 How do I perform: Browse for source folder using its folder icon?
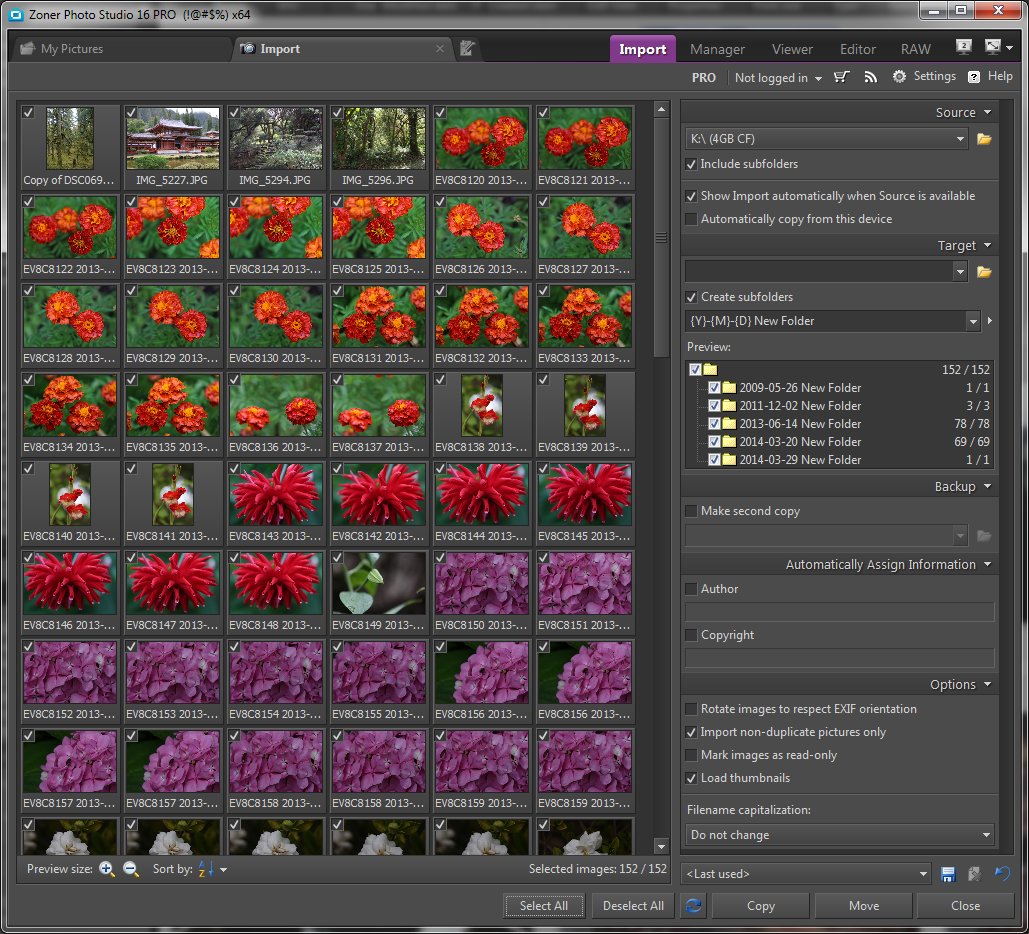point(984,139)
